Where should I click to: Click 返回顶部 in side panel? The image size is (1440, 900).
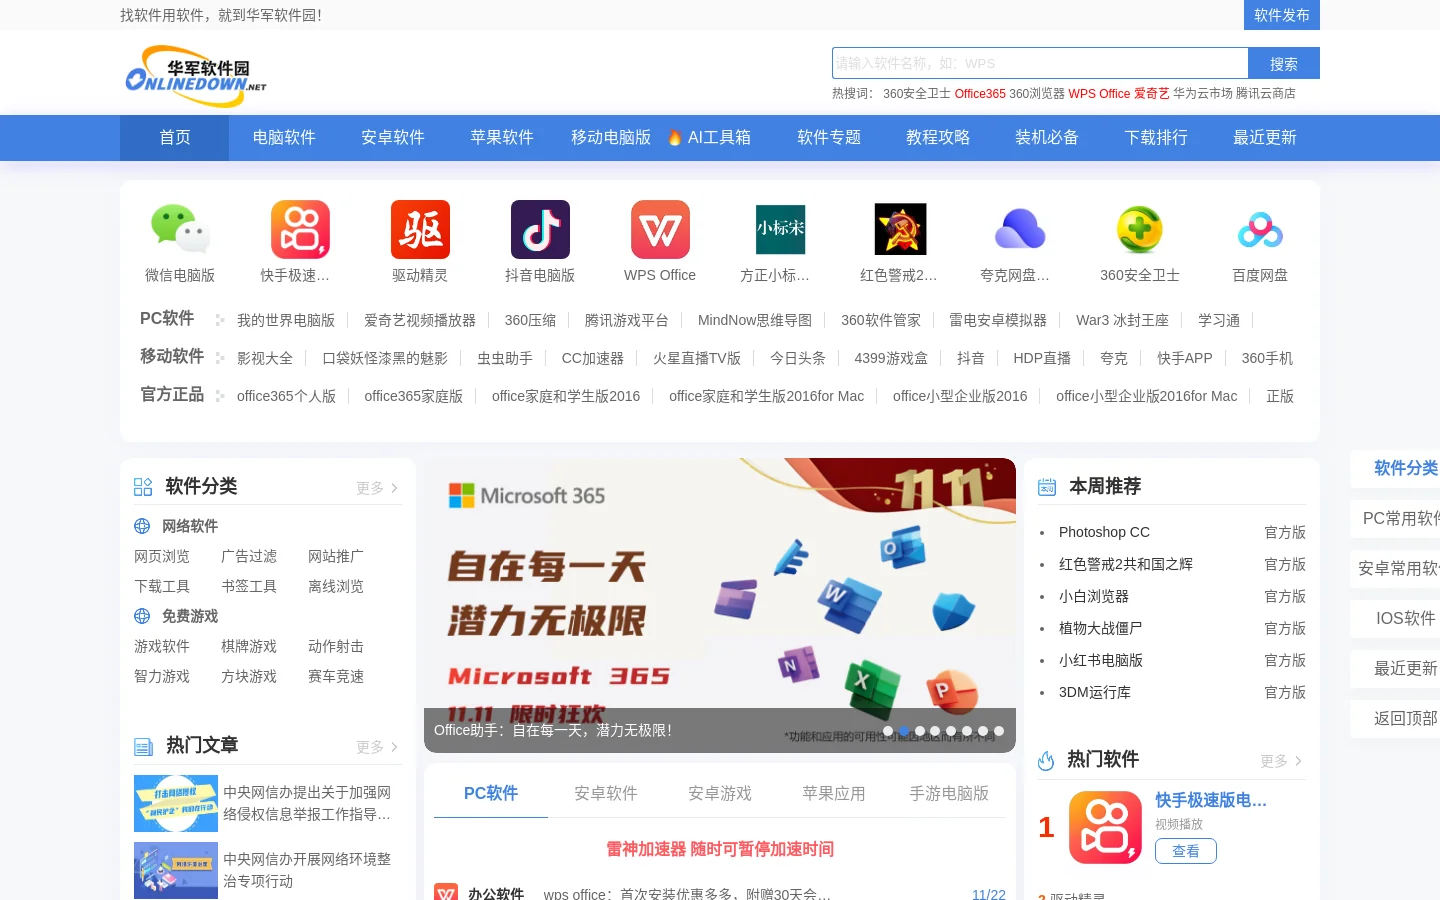point(1405,718)
